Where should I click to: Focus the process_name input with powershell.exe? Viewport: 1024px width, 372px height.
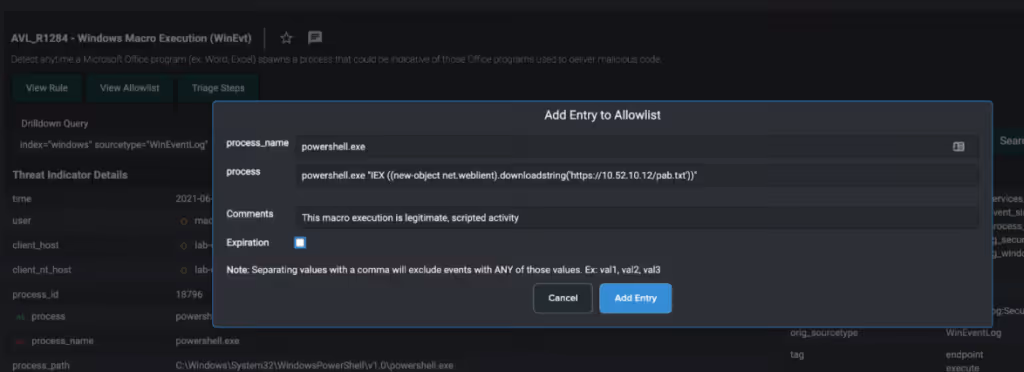pyautogui.click(x=636, y=147)
